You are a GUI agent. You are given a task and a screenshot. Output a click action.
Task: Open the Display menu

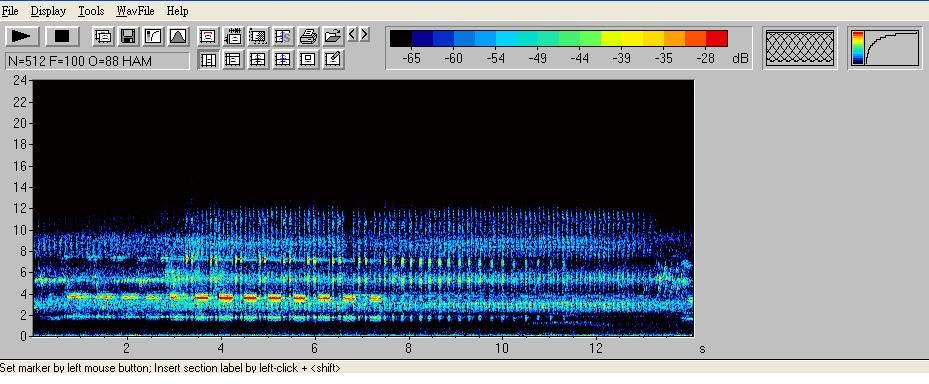[x=48, y=11]
